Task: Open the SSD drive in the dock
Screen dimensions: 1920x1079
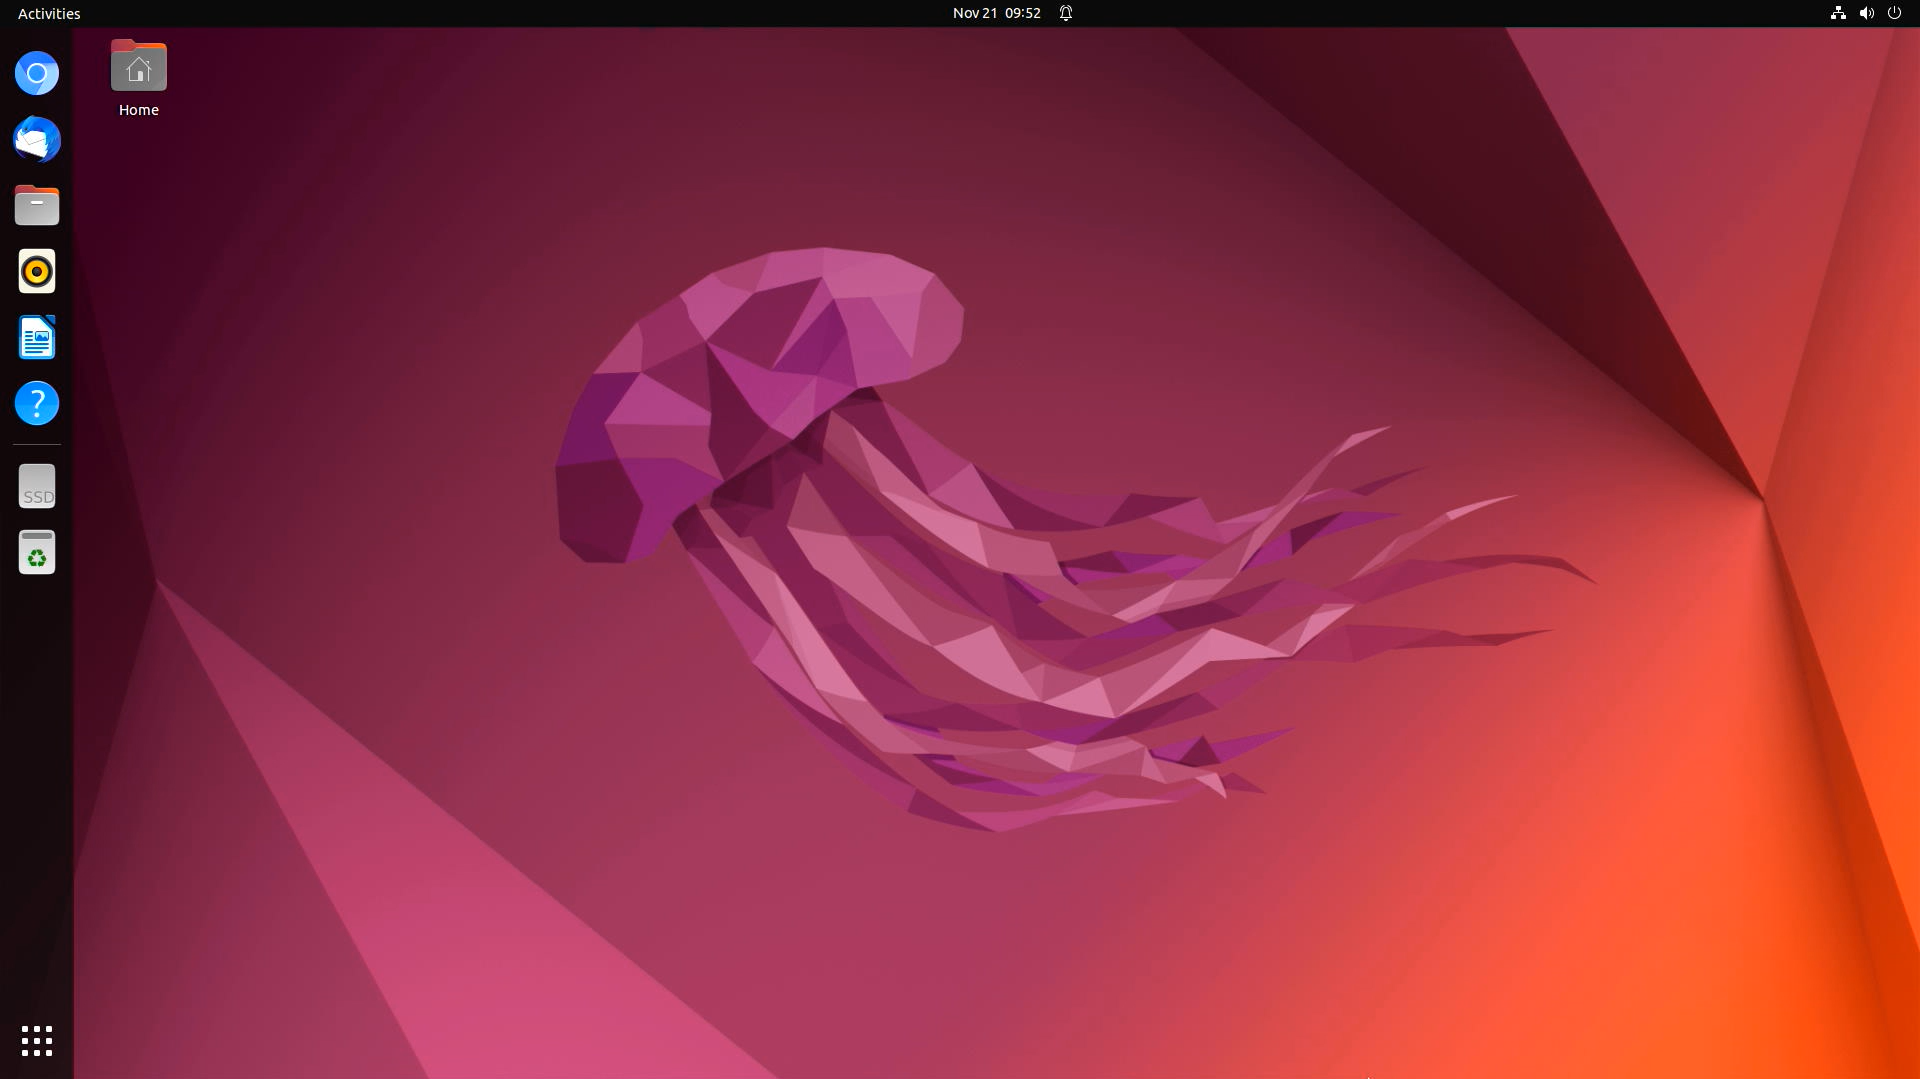Action: tap(37, 486)
